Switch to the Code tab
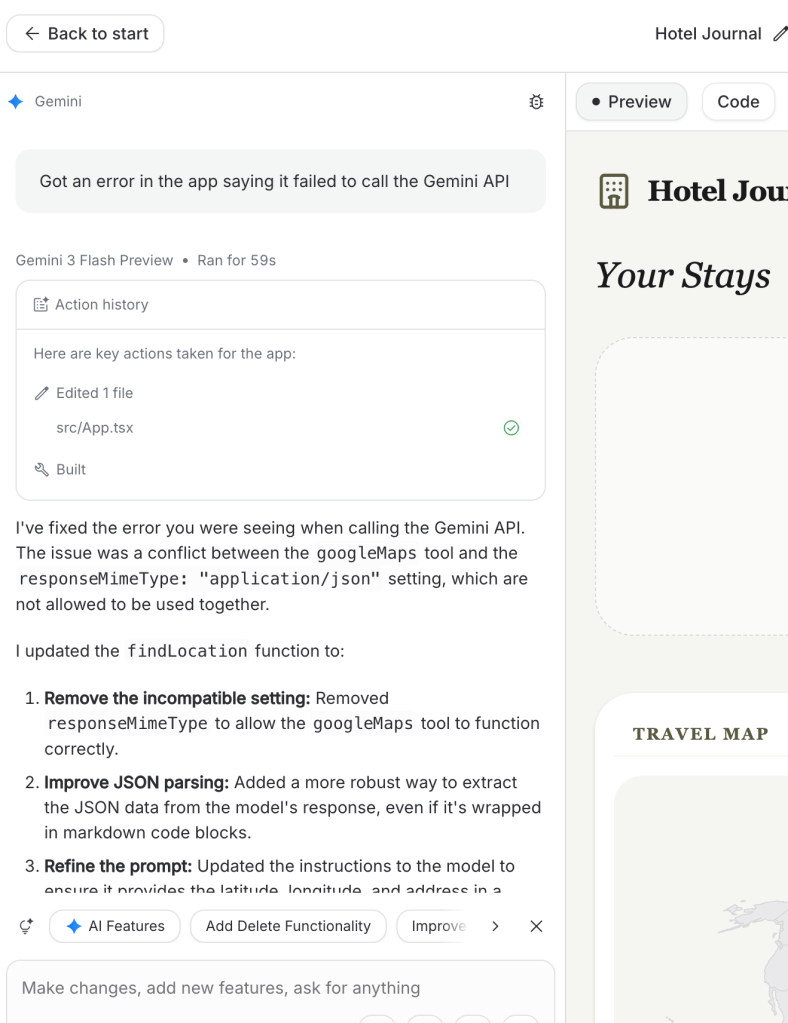This screenshot has width=788, height=1023. click(x=738, y=102)
